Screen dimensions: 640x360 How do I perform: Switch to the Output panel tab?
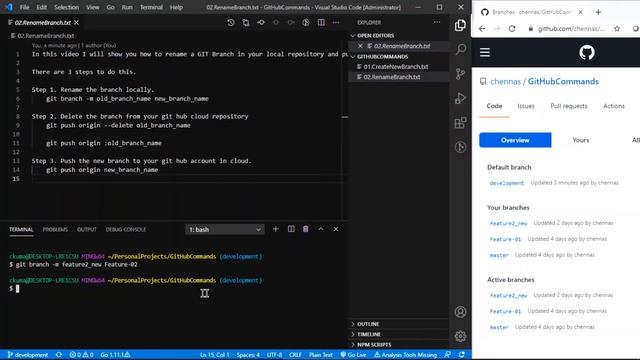[87, 229]
